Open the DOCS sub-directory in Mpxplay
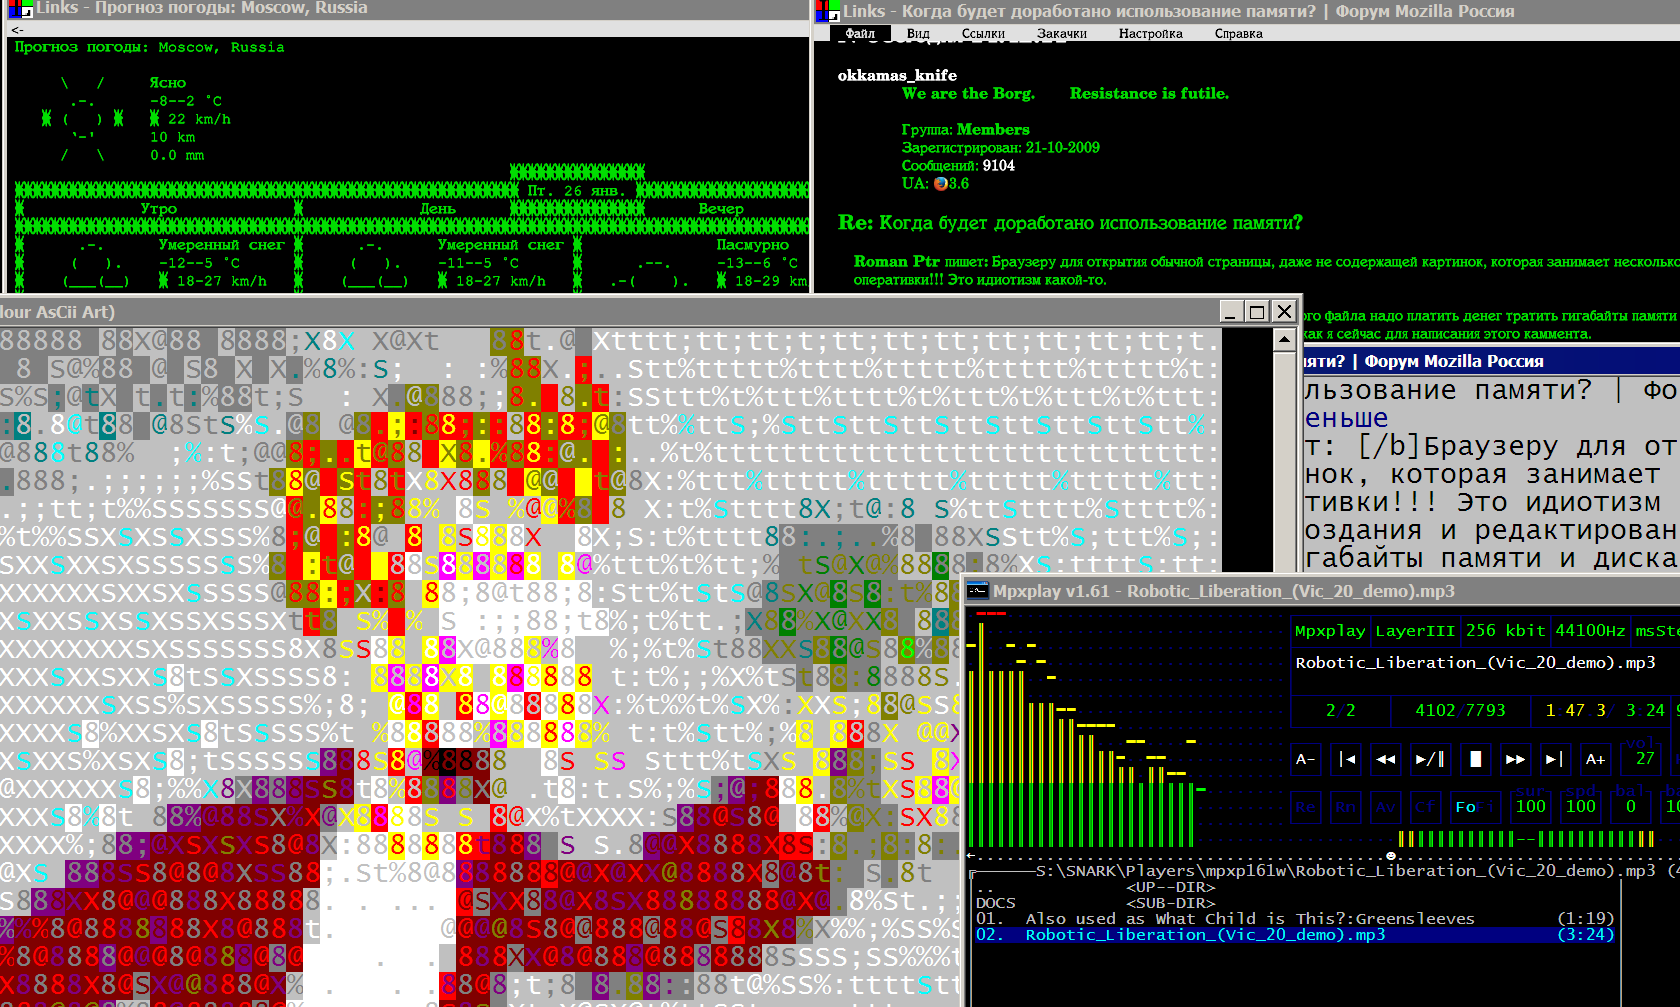This screenshot has width=1680, height=1007. (996, 903)
